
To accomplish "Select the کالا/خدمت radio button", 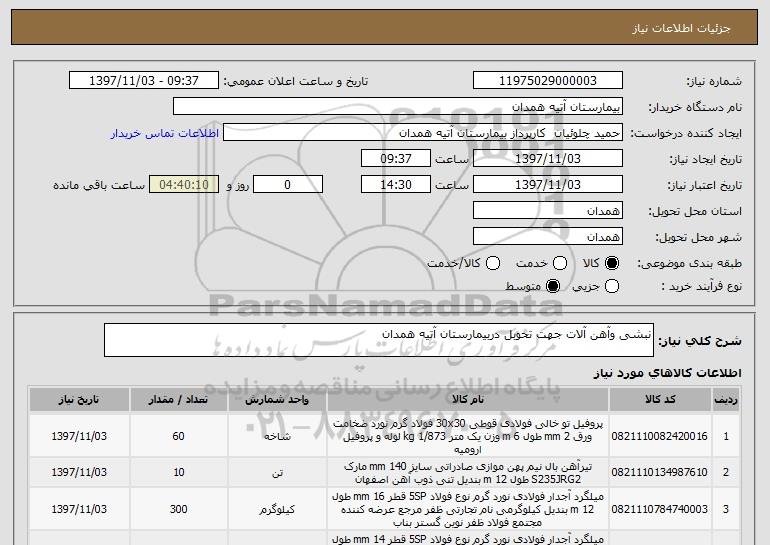I will point(493,263).
